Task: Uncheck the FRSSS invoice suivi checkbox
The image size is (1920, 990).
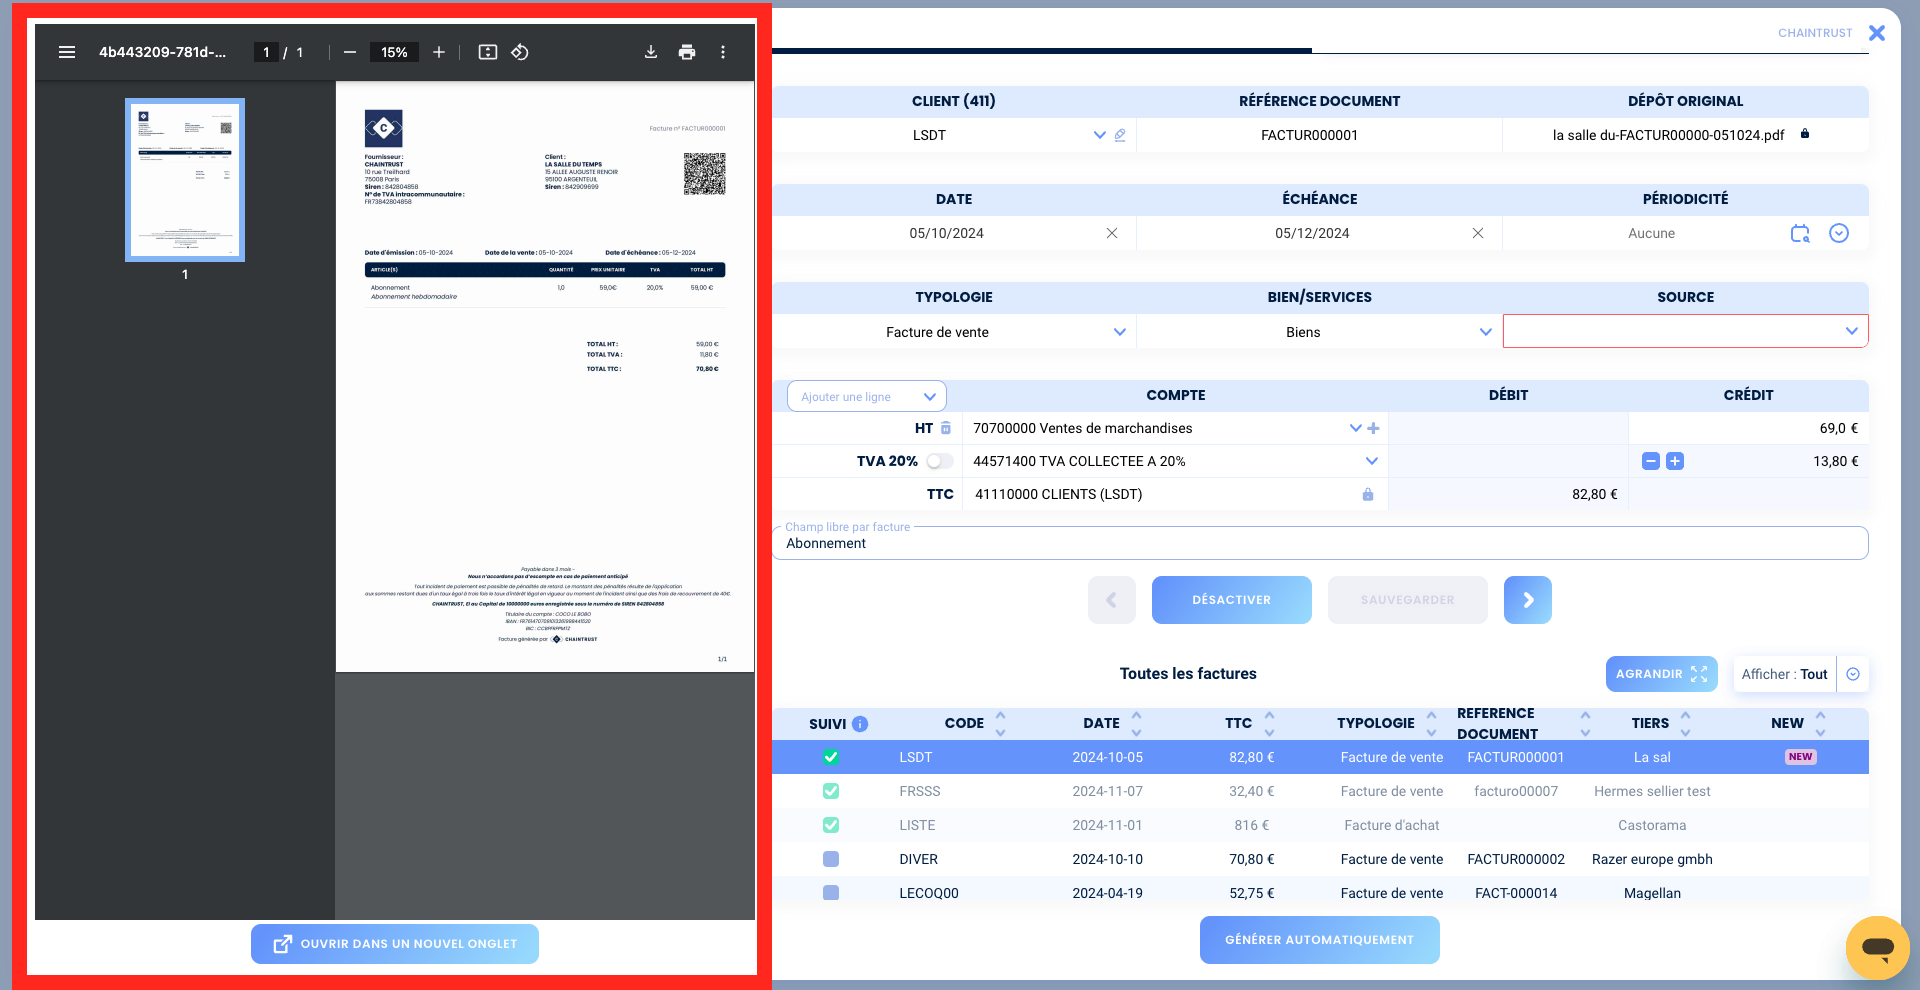Action: click(831, 791)
